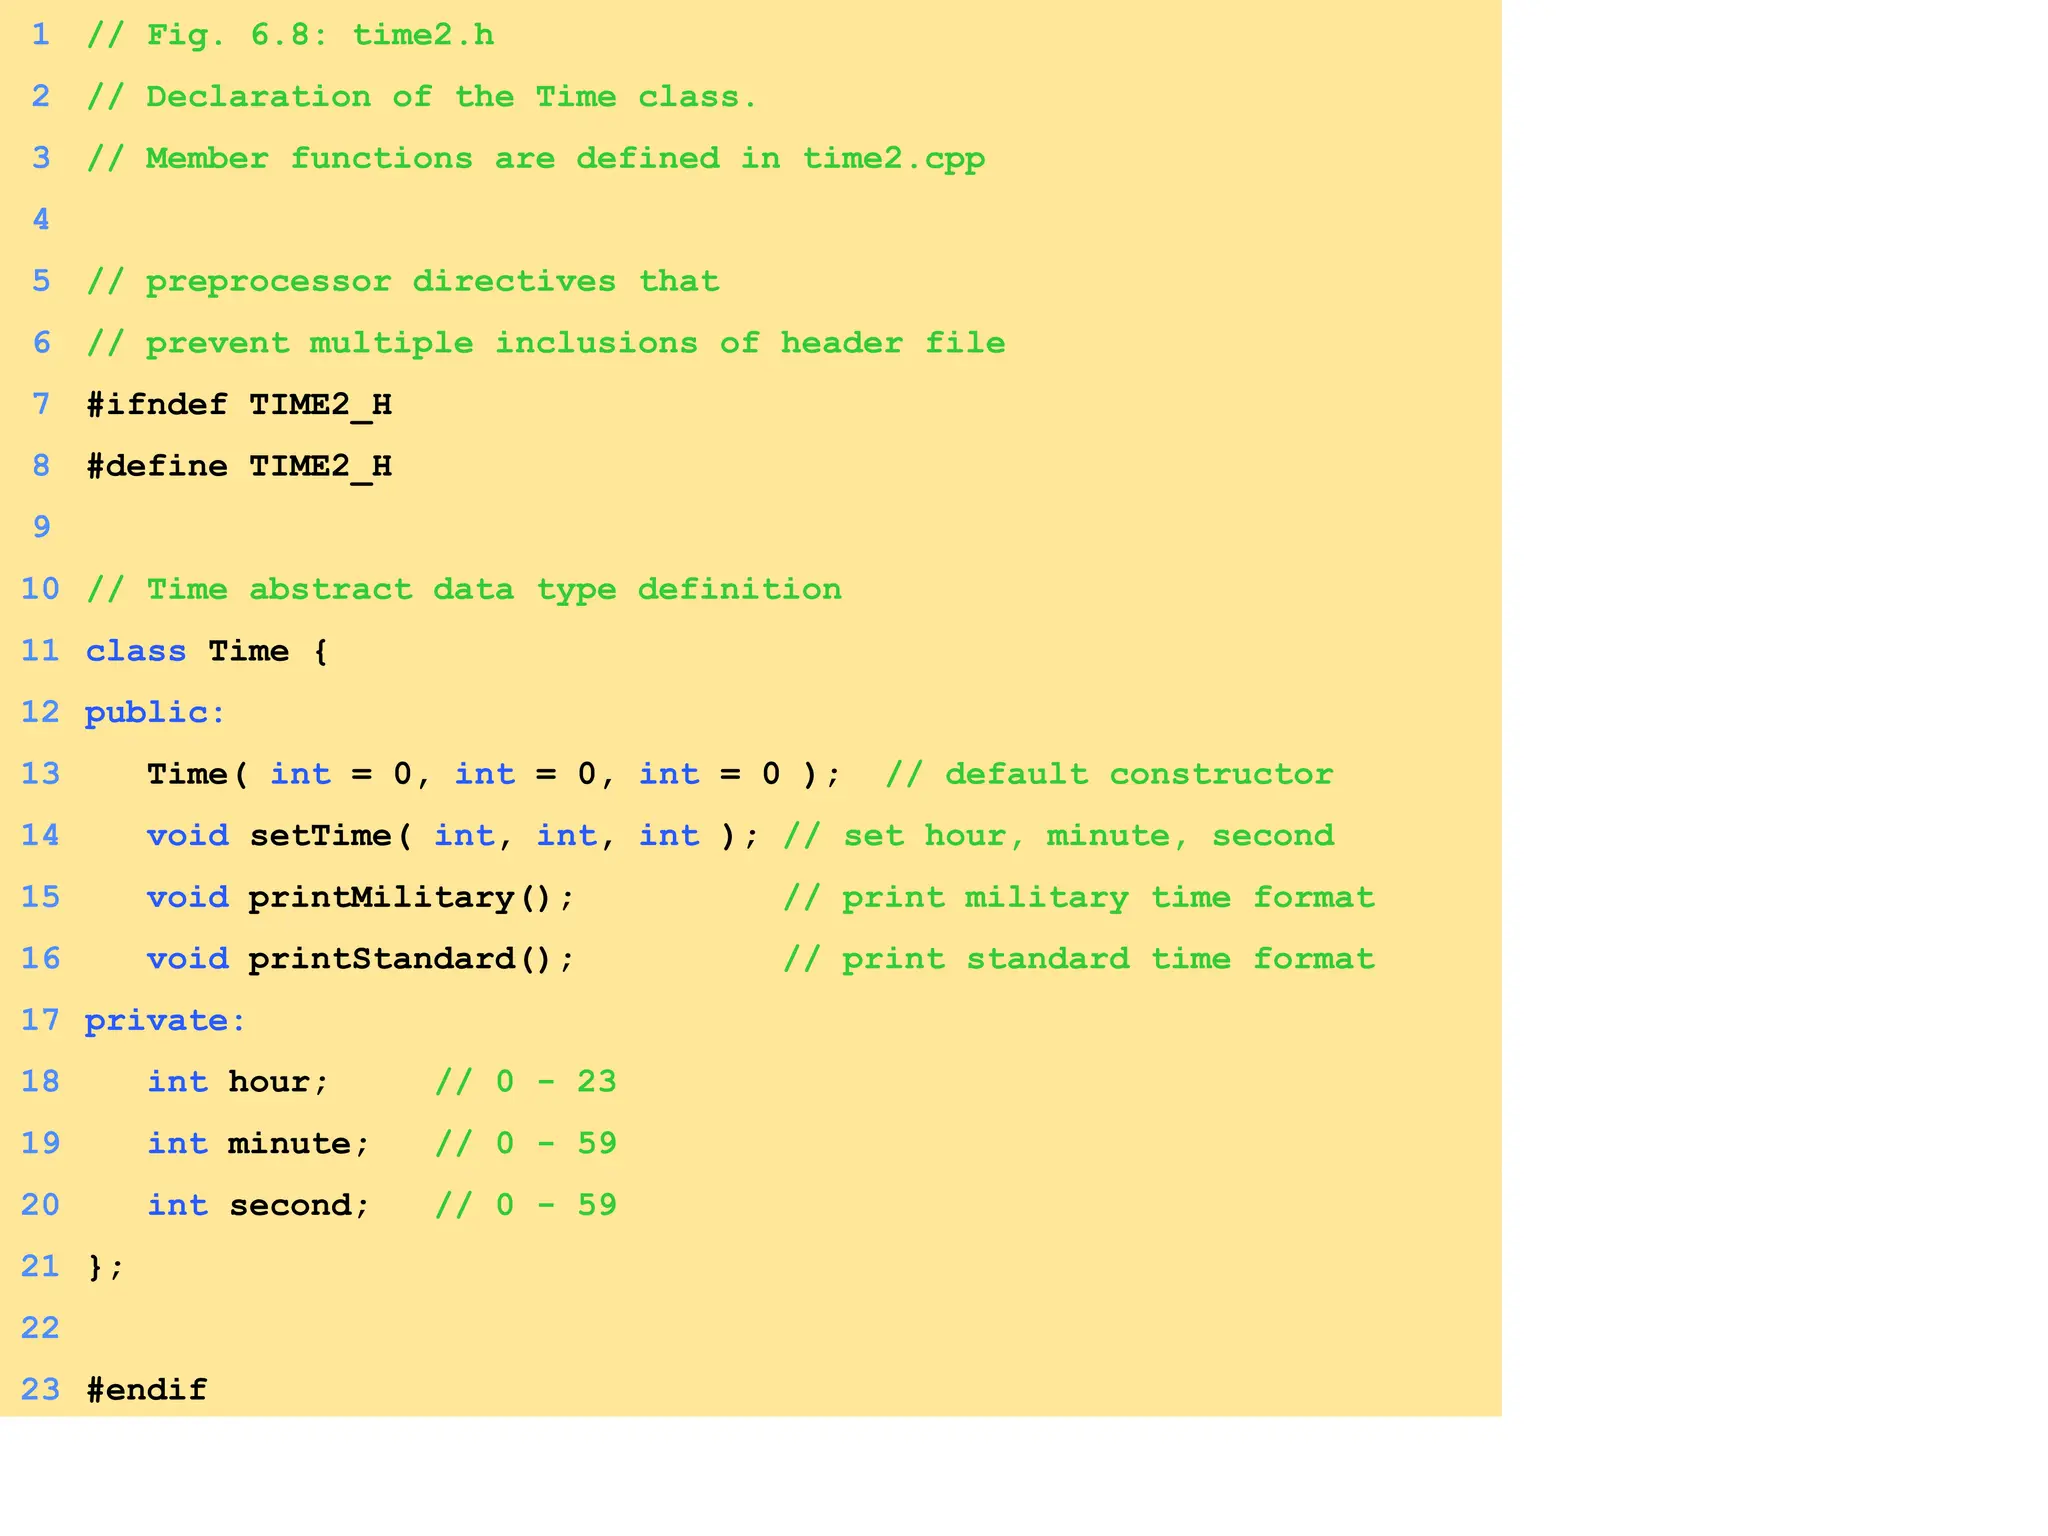
Task: Click the line number 1
Action: pyautogui.click(x=41, y=35)
